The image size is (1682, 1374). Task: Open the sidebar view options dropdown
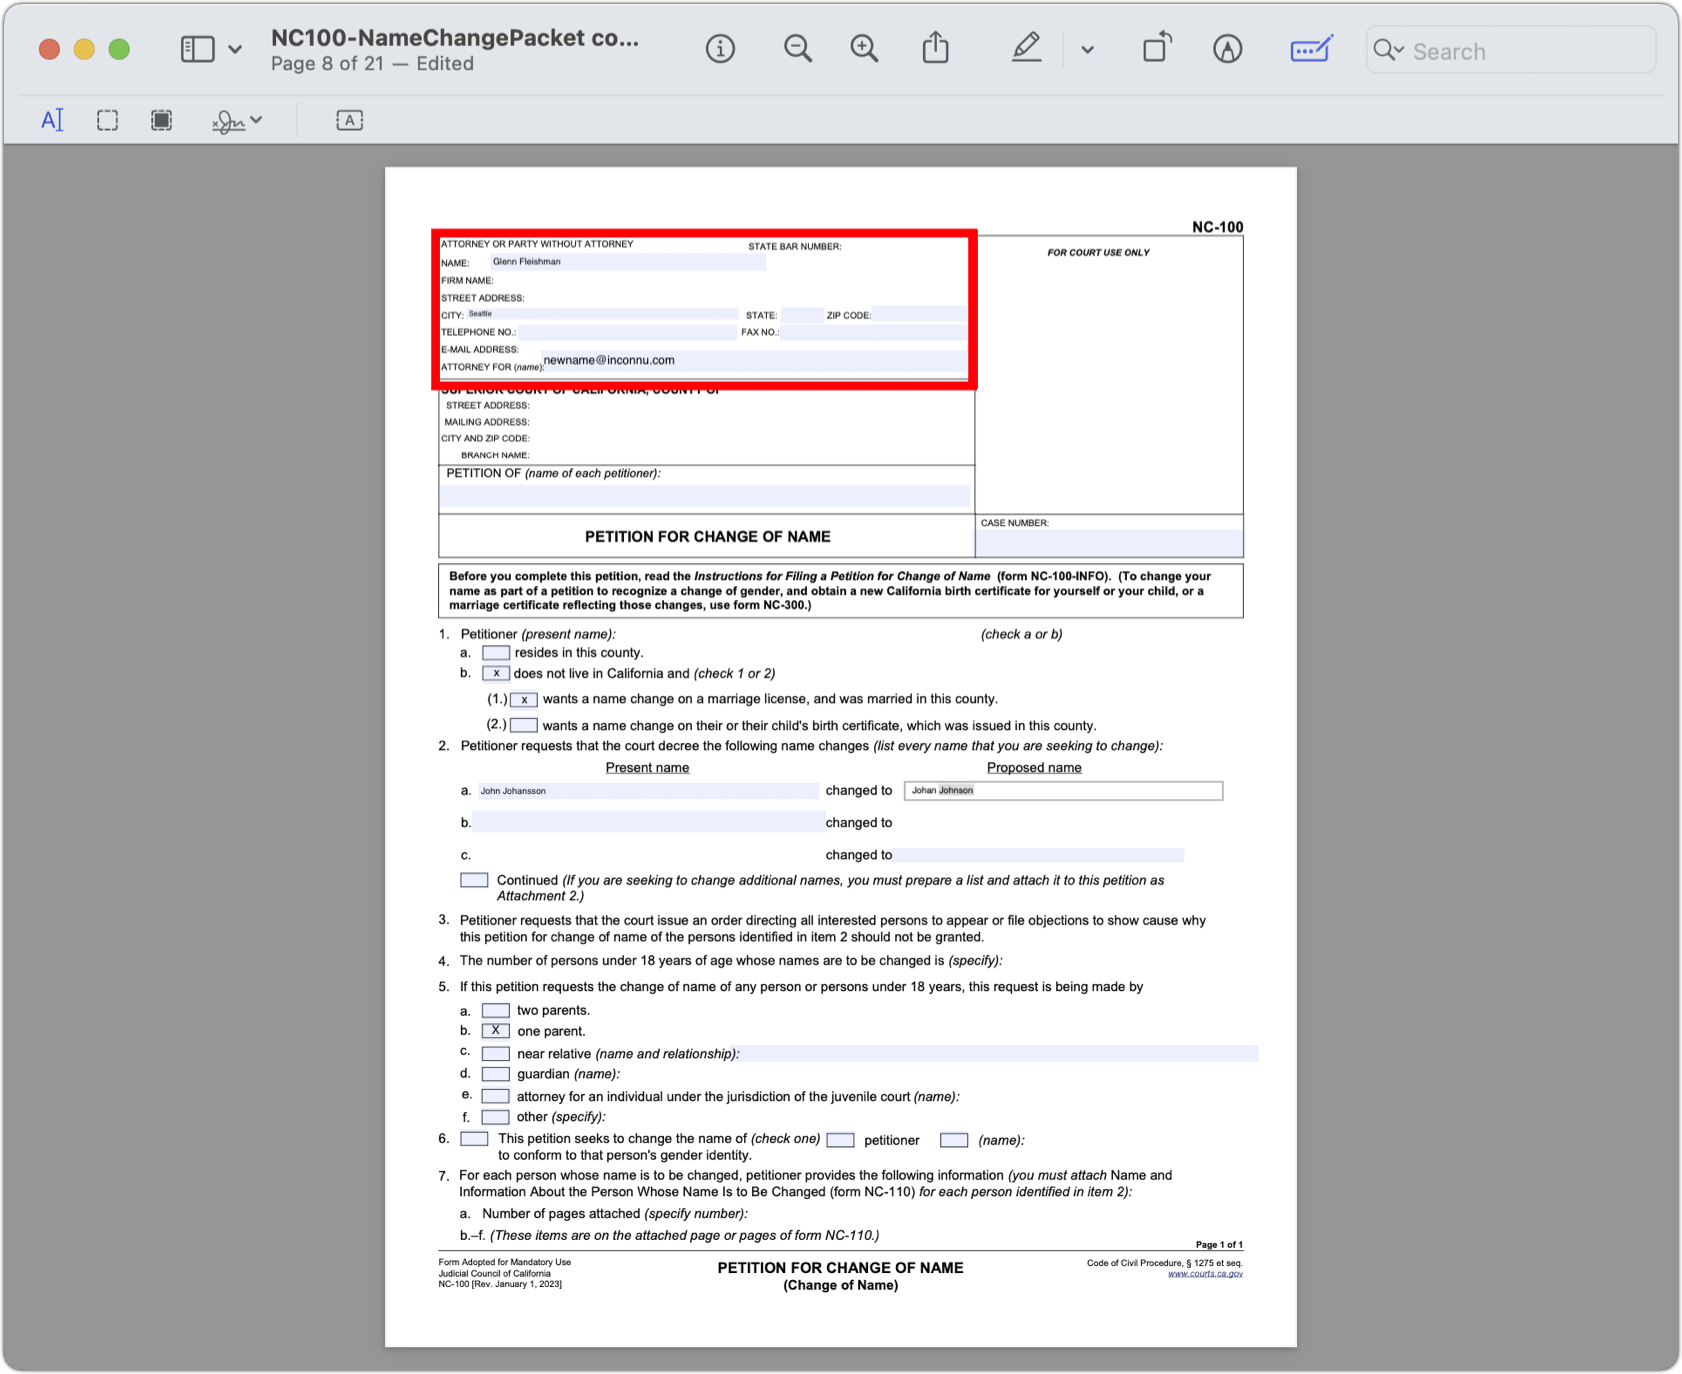(x=235, y=48)
